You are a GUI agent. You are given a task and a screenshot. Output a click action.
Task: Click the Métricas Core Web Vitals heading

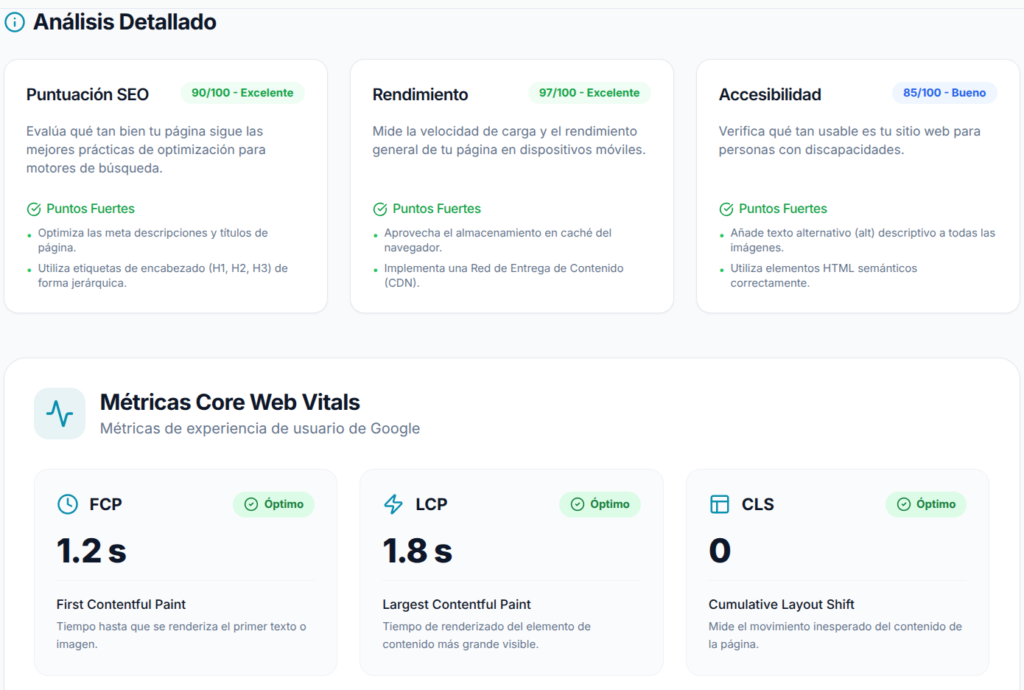click(230, 402)
